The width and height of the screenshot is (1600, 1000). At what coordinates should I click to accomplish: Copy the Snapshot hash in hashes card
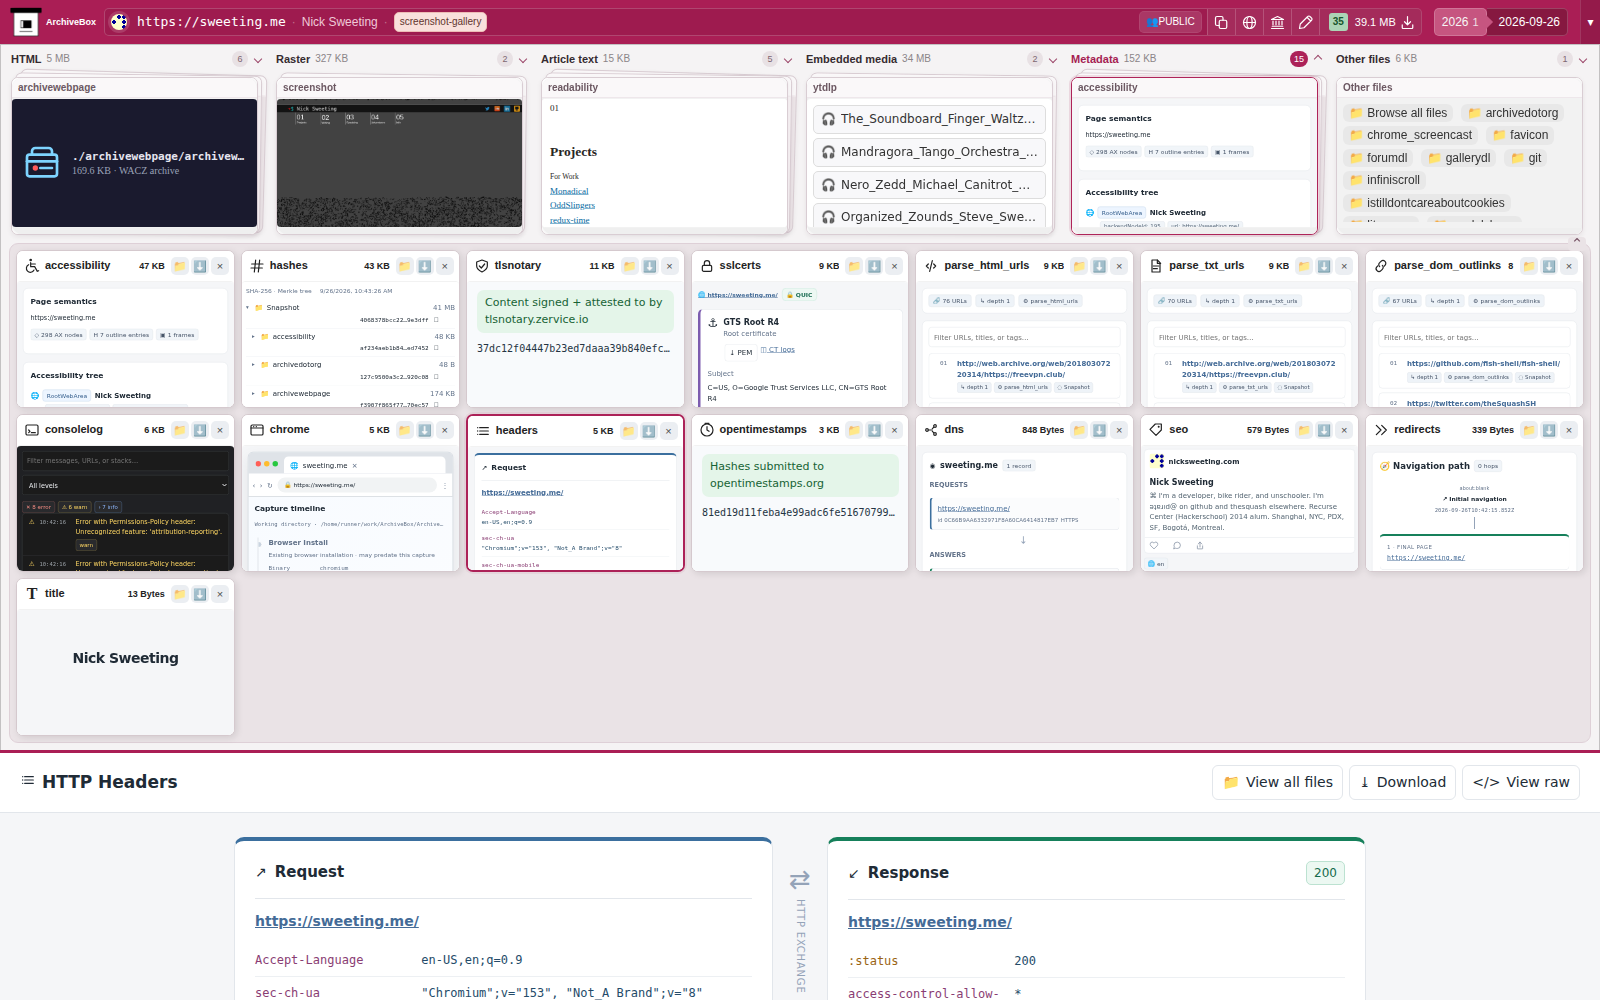(x=436, y=320)
